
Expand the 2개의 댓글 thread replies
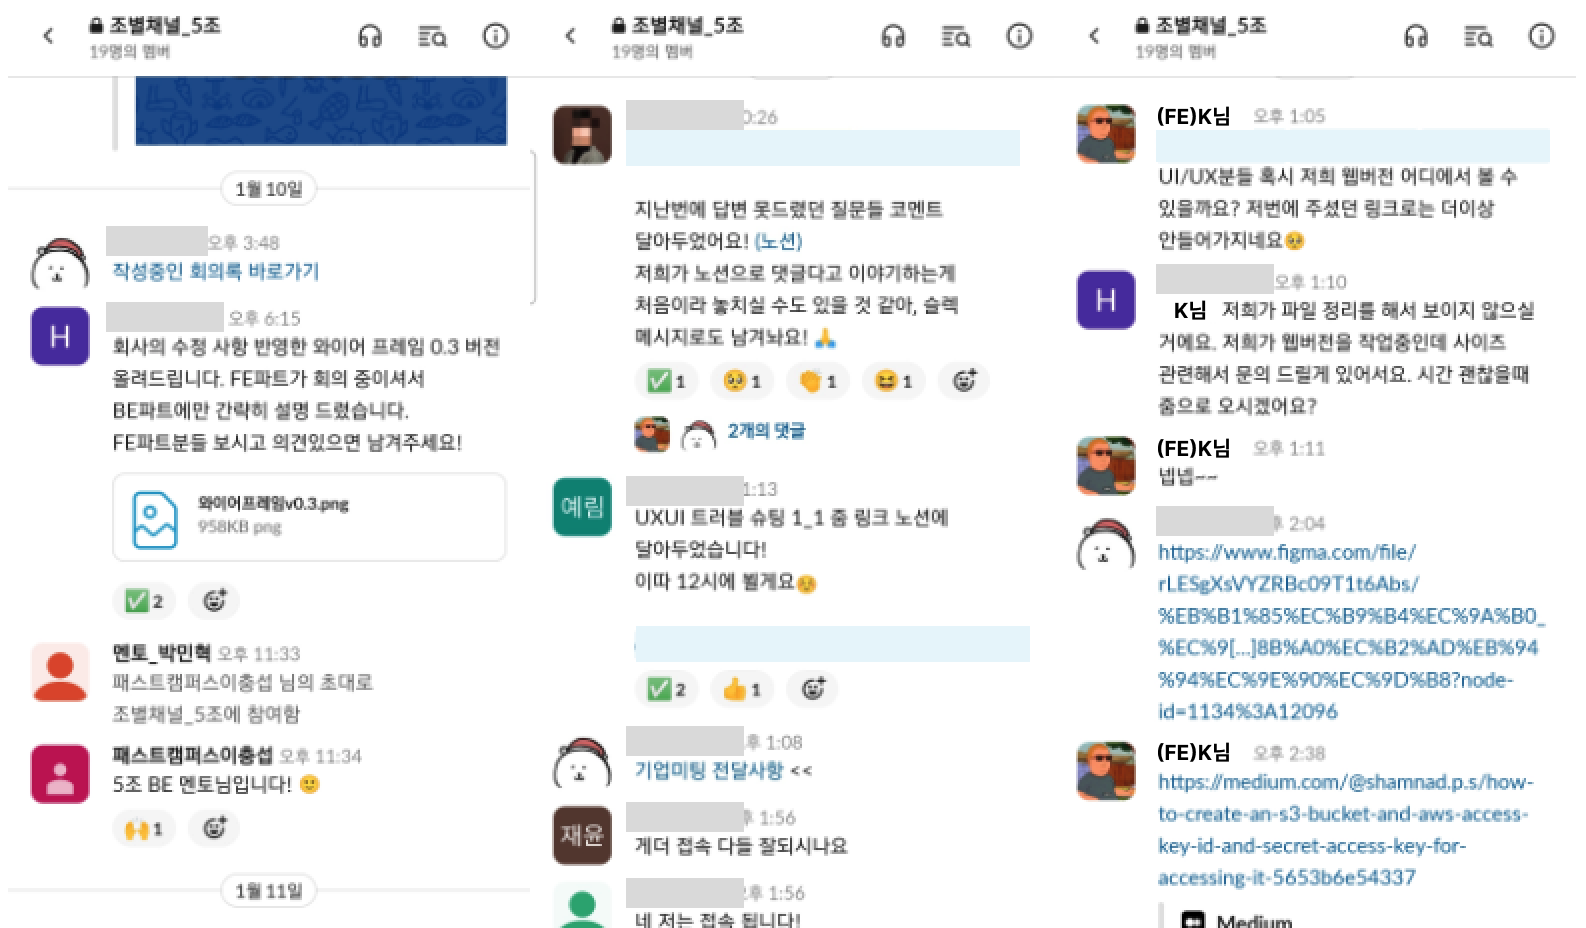coord(766,431)
